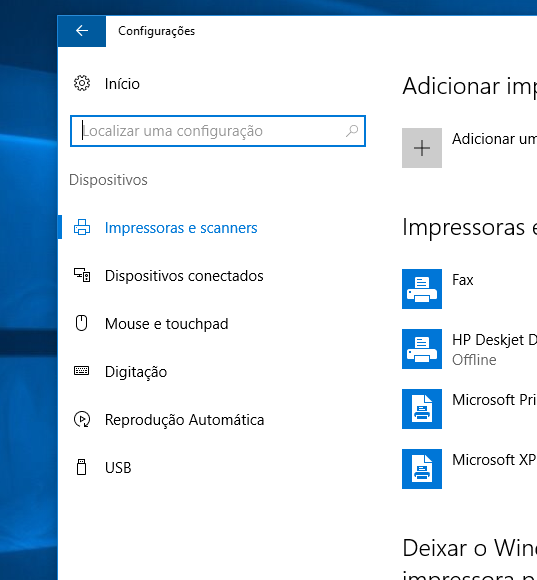Viewport: 537px width, 580px height.
Task: Select Microsoft XPS printer name
Action: click(x=494, y=460)
